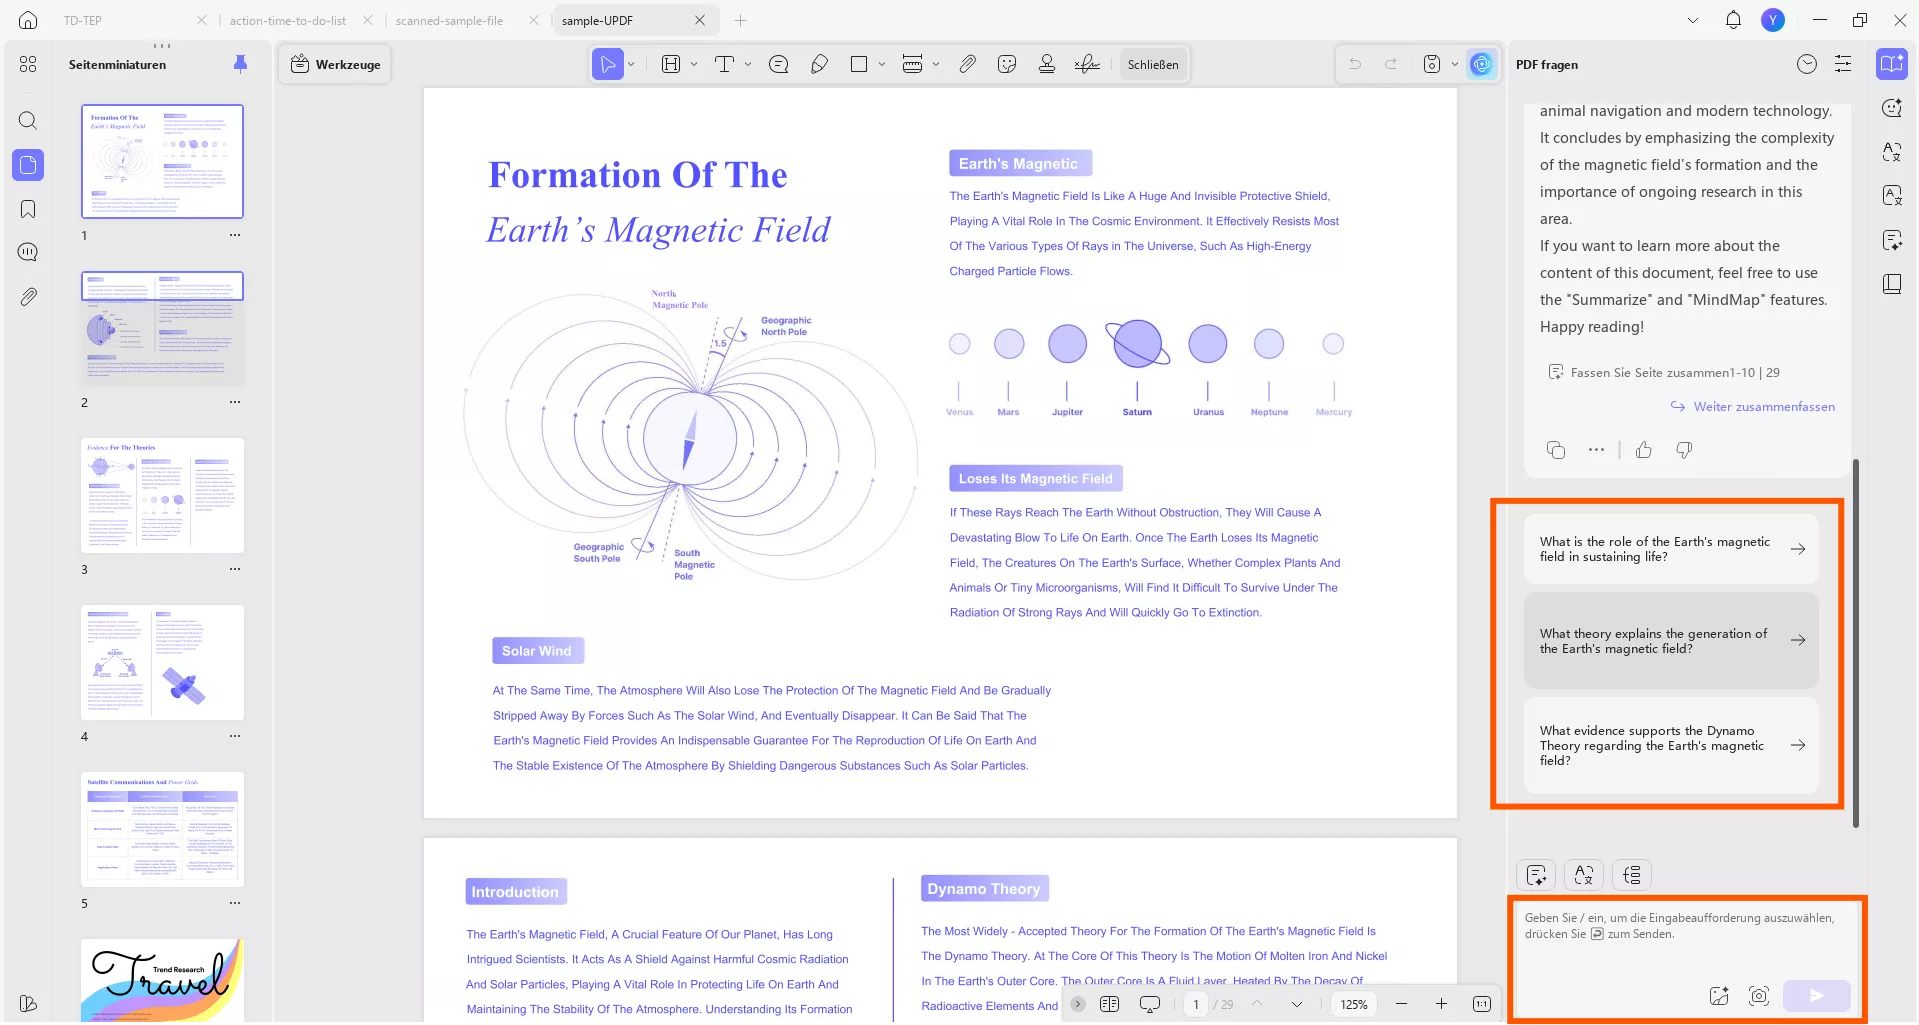
Task: Open chat settings in PDF fragen header
Action: [x=1843, y=64]
